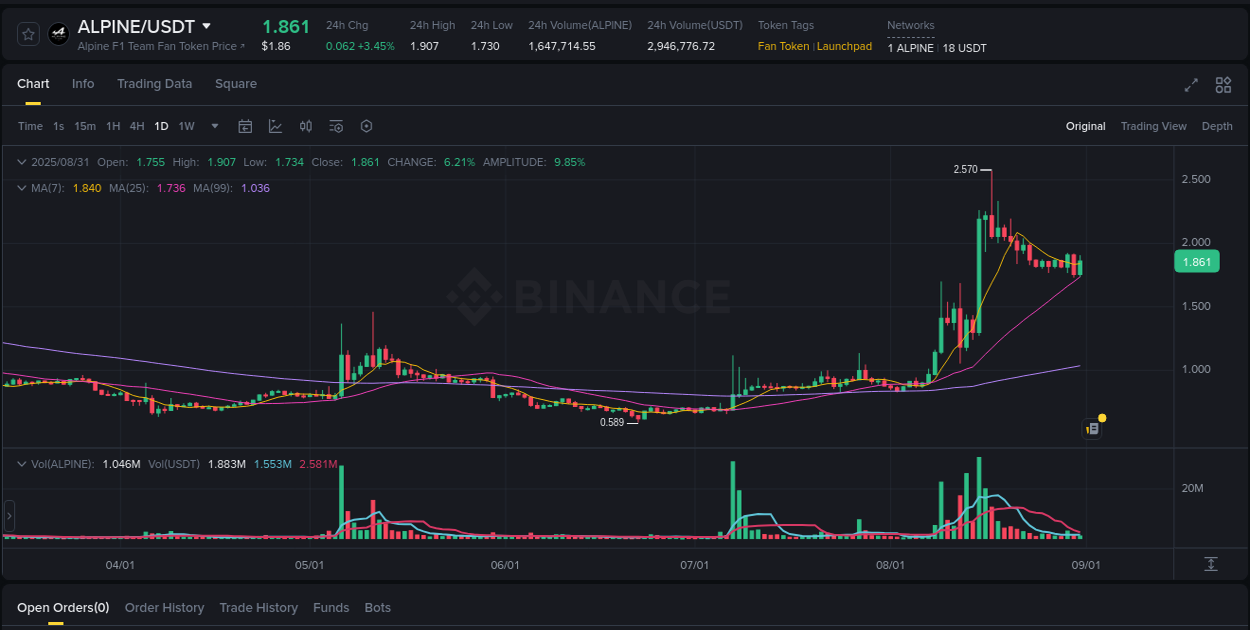Switch to the Trading Data tab
The image size is (1250, 630).
[154, 84]
